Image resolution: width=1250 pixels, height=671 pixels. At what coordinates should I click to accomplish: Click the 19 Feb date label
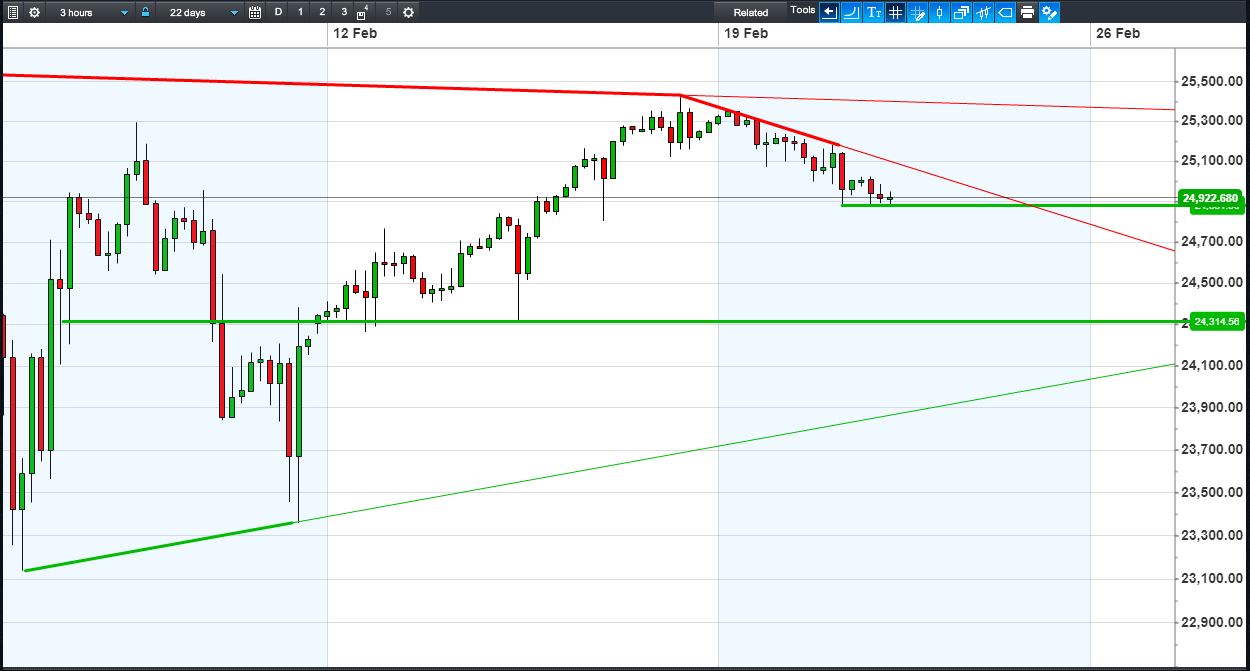[x=746, y=33]
